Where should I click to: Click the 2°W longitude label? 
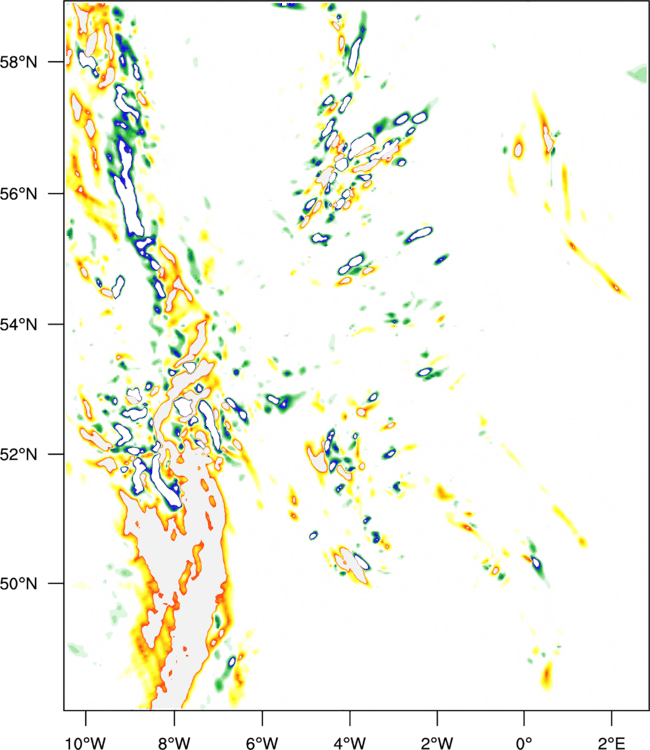coord(437,743)
